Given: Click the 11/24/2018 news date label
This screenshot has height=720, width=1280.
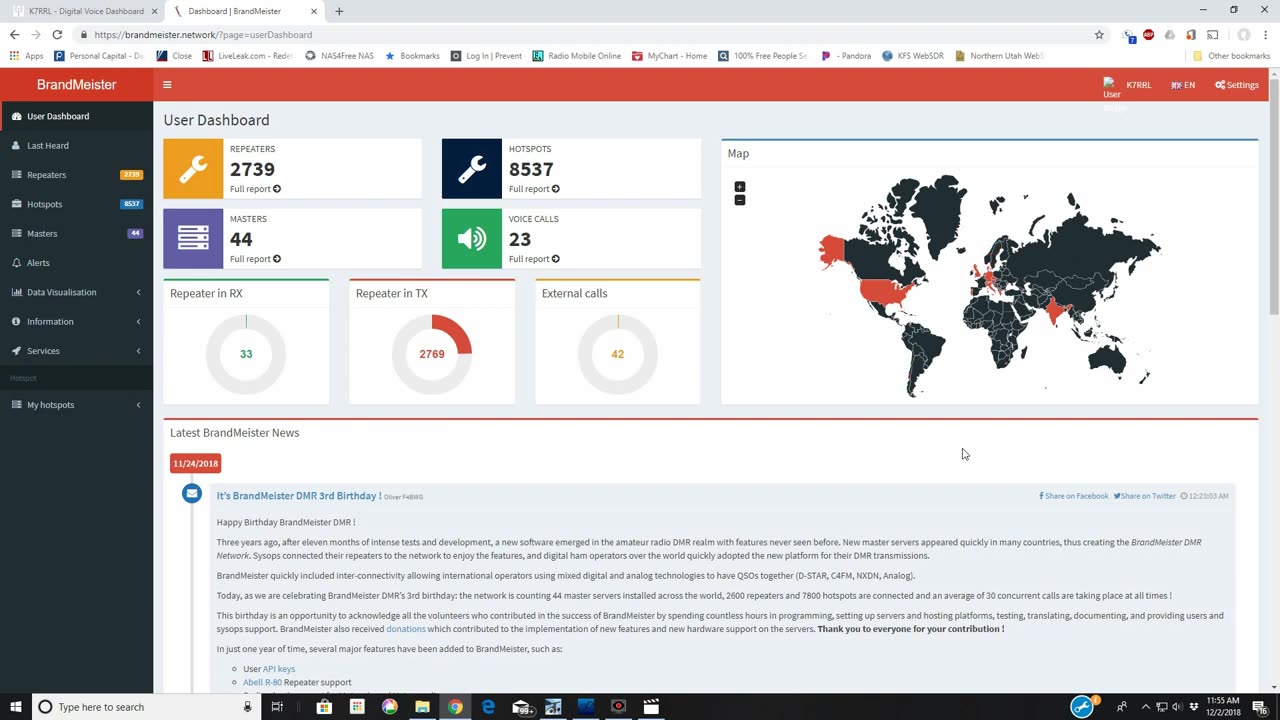Looking at the screenshot, I should 195,463.
